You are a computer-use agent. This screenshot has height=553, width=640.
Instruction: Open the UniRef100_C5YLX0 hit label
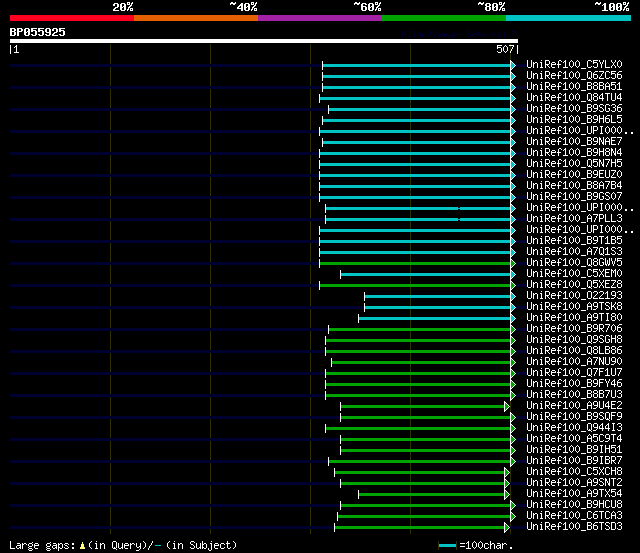click(x=574, y=64)
